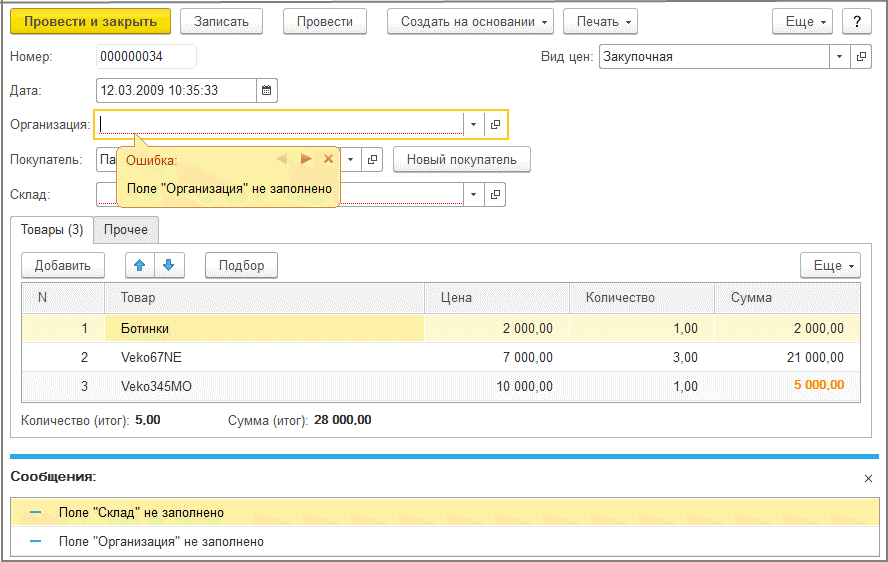This screenshot has width=888, height=562.
Task: Move row down with blue down arrow
Action: pos(169,265)
